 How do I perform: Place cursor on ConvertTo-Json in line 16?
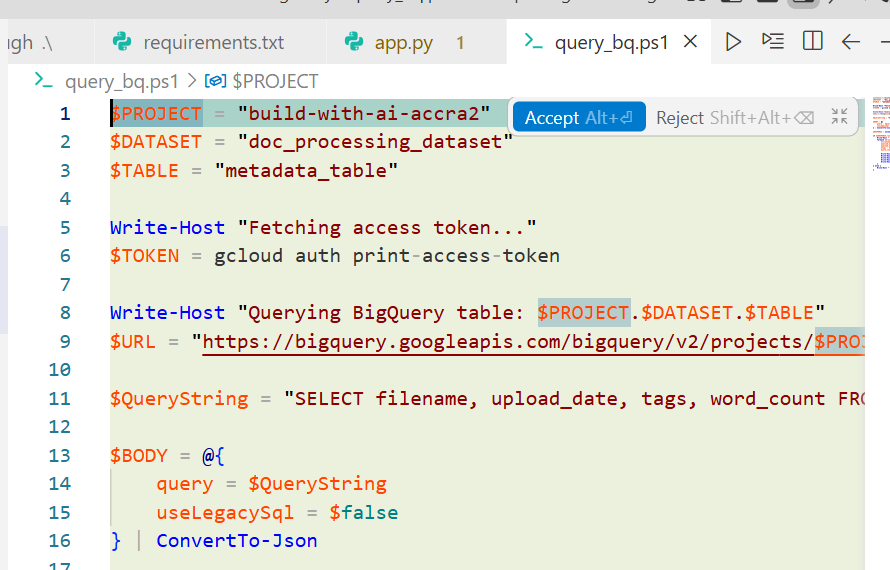point(237,541)
